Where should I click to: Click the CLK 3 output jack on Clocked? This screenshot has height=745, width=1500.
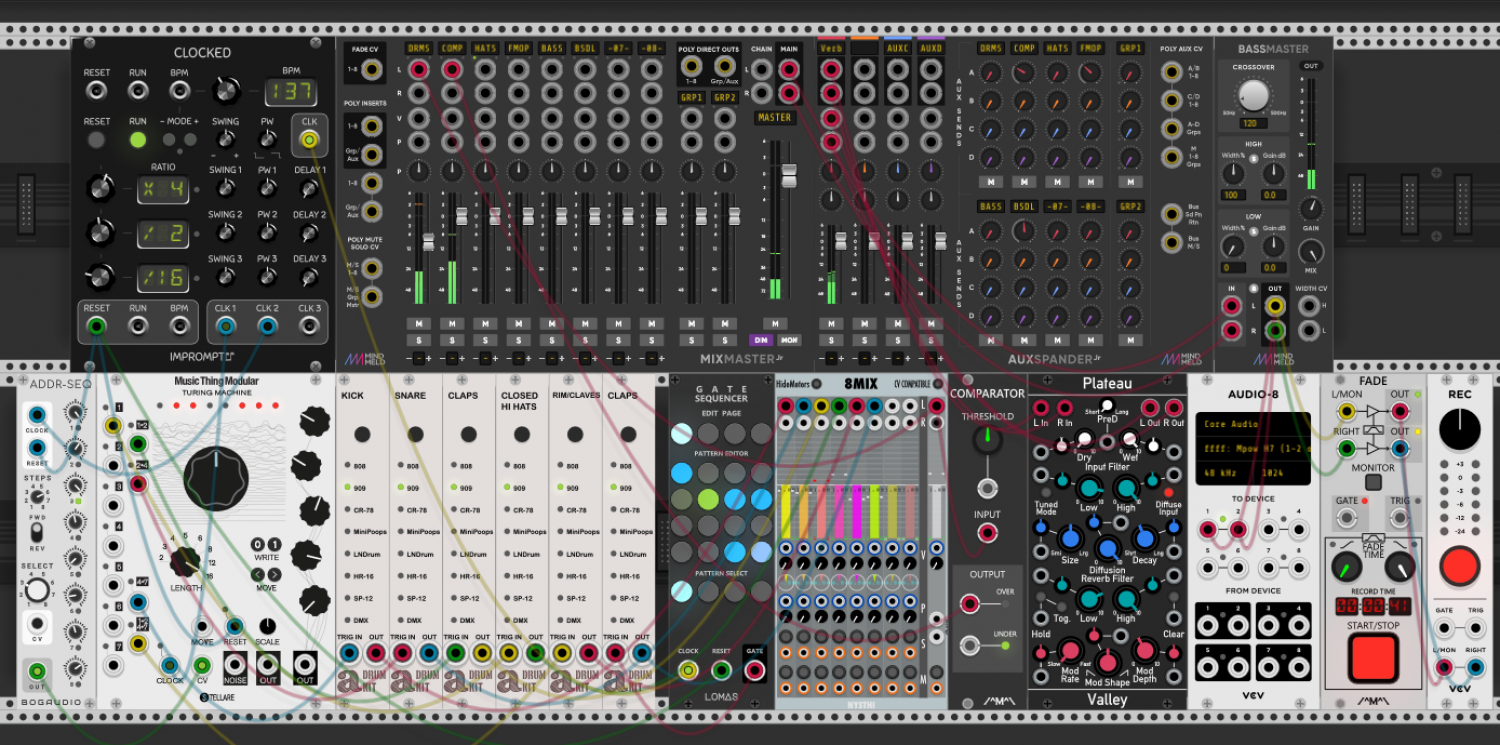tap(309, 326)
